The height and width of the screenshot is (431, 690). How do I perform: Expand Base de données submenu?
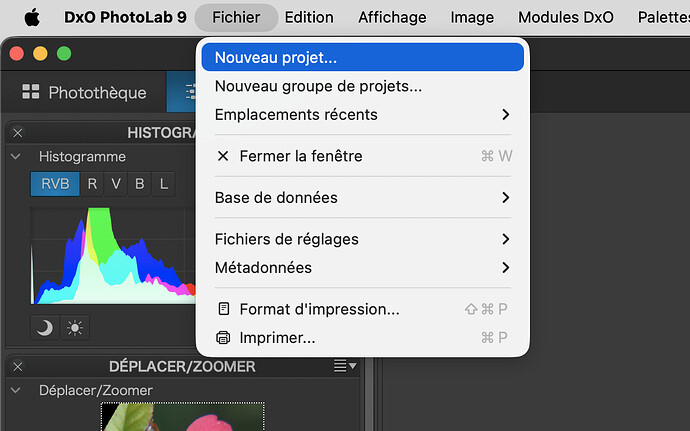pos(363,197)
